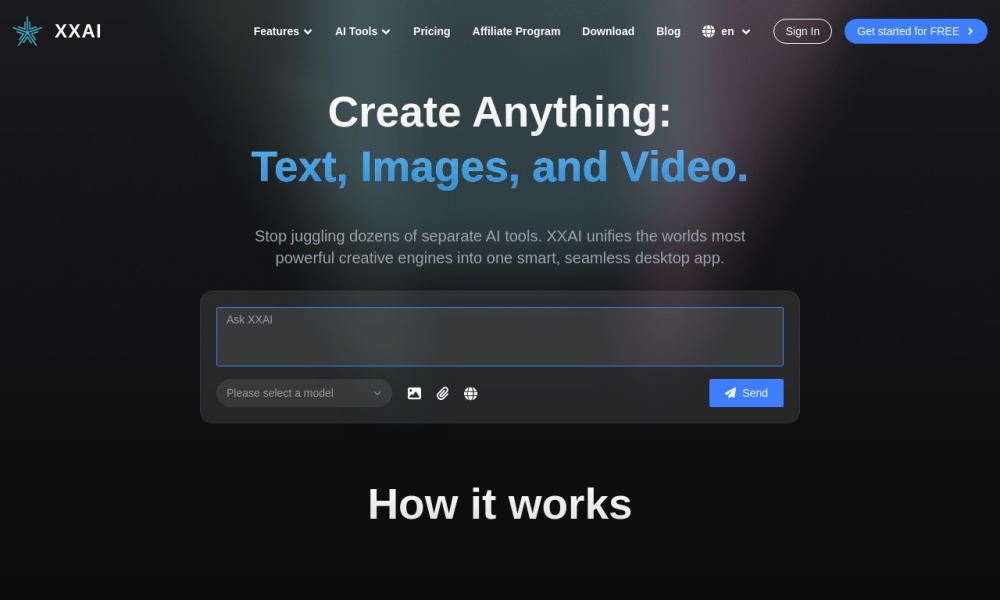Image resolution: width=1000 pixels, height=600 pixels.
Task: Open the Download page
Action: pos(608,31)
